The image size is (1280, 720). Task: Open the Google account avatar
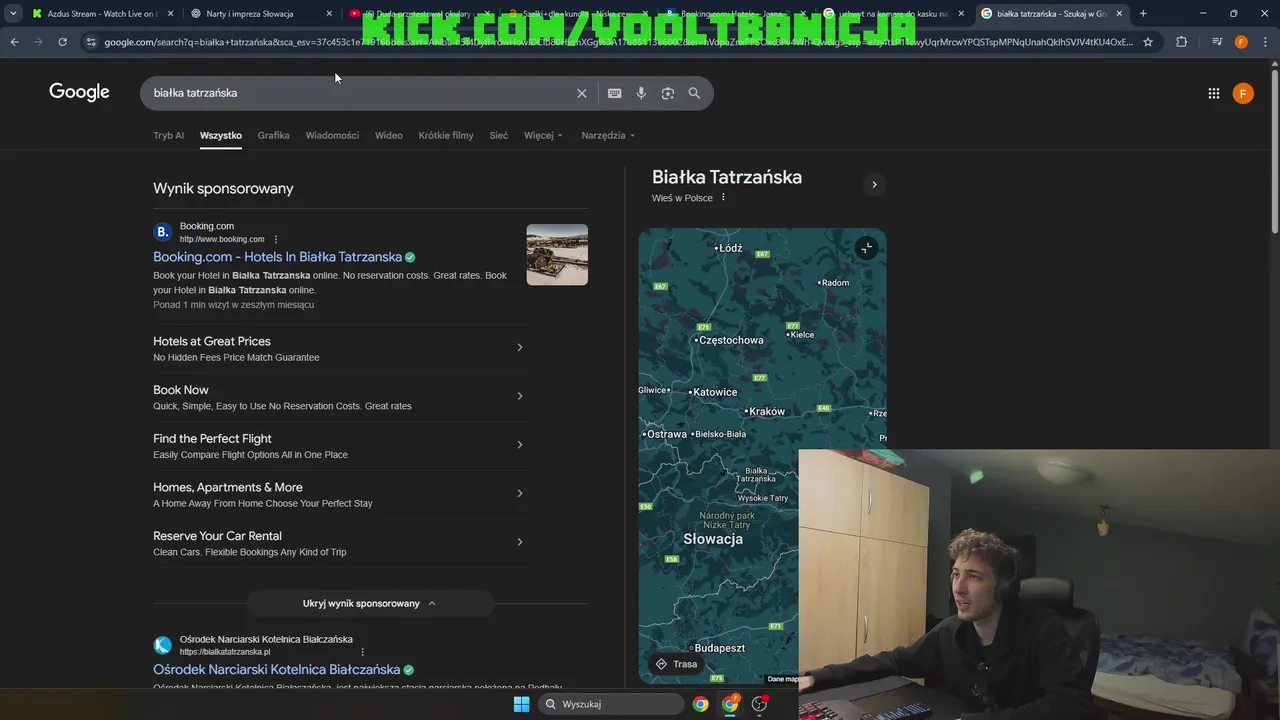click(1243, 93)
